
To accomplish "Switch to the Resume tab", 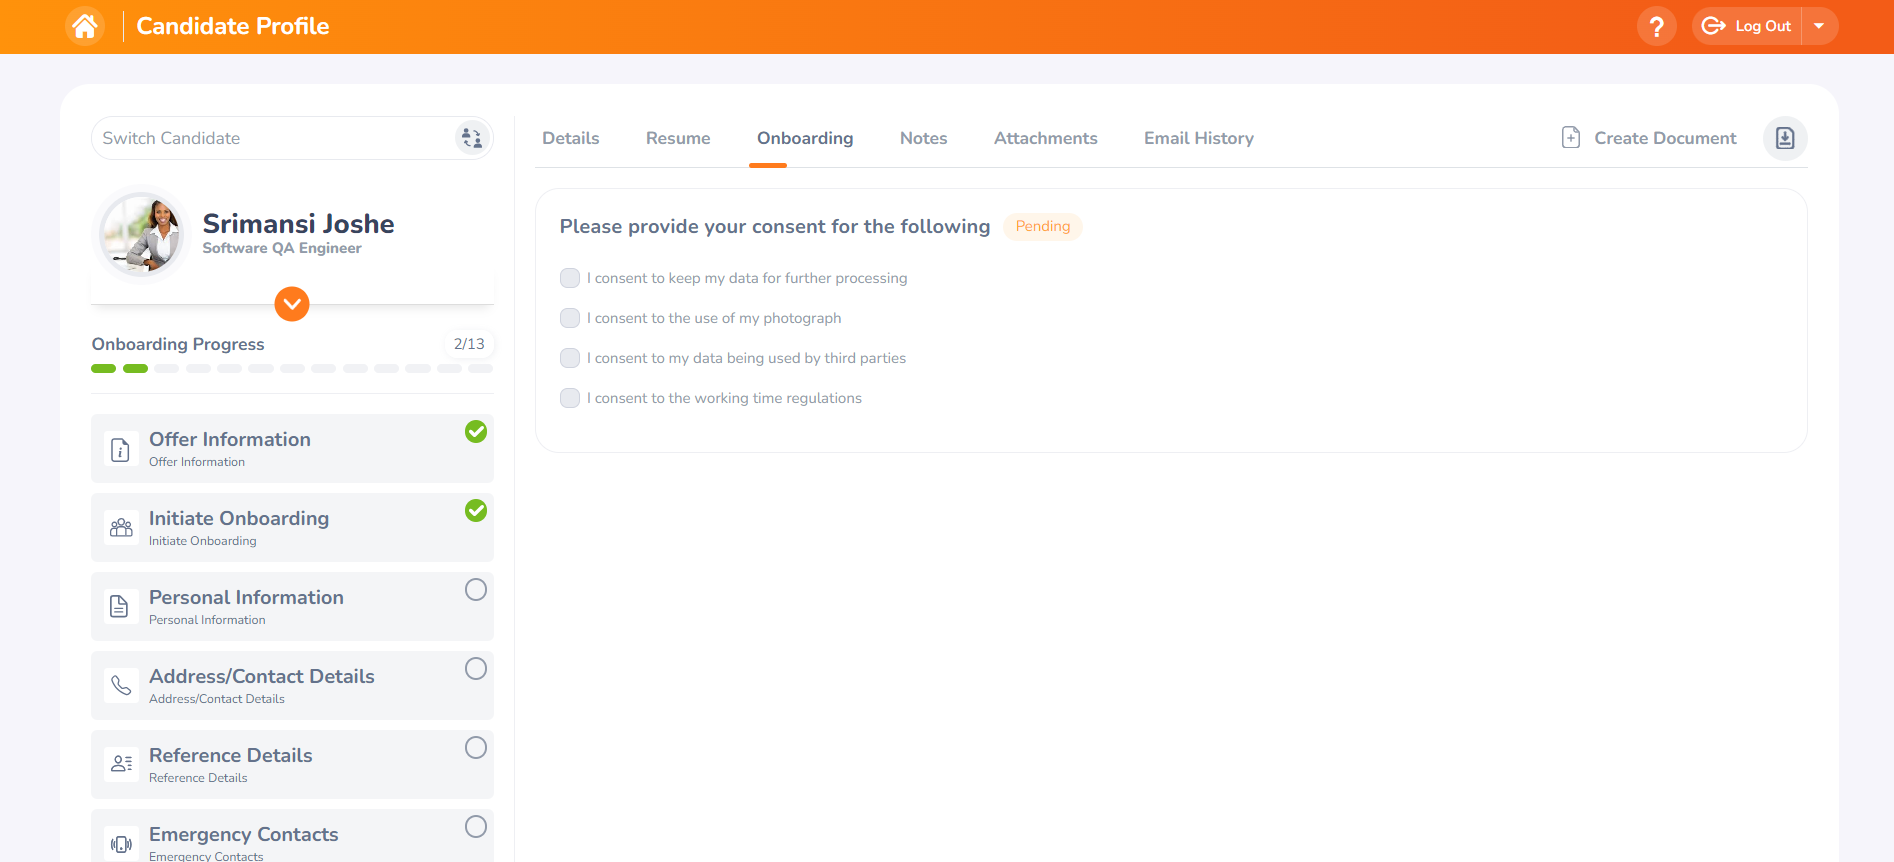I will pos(678,138).
